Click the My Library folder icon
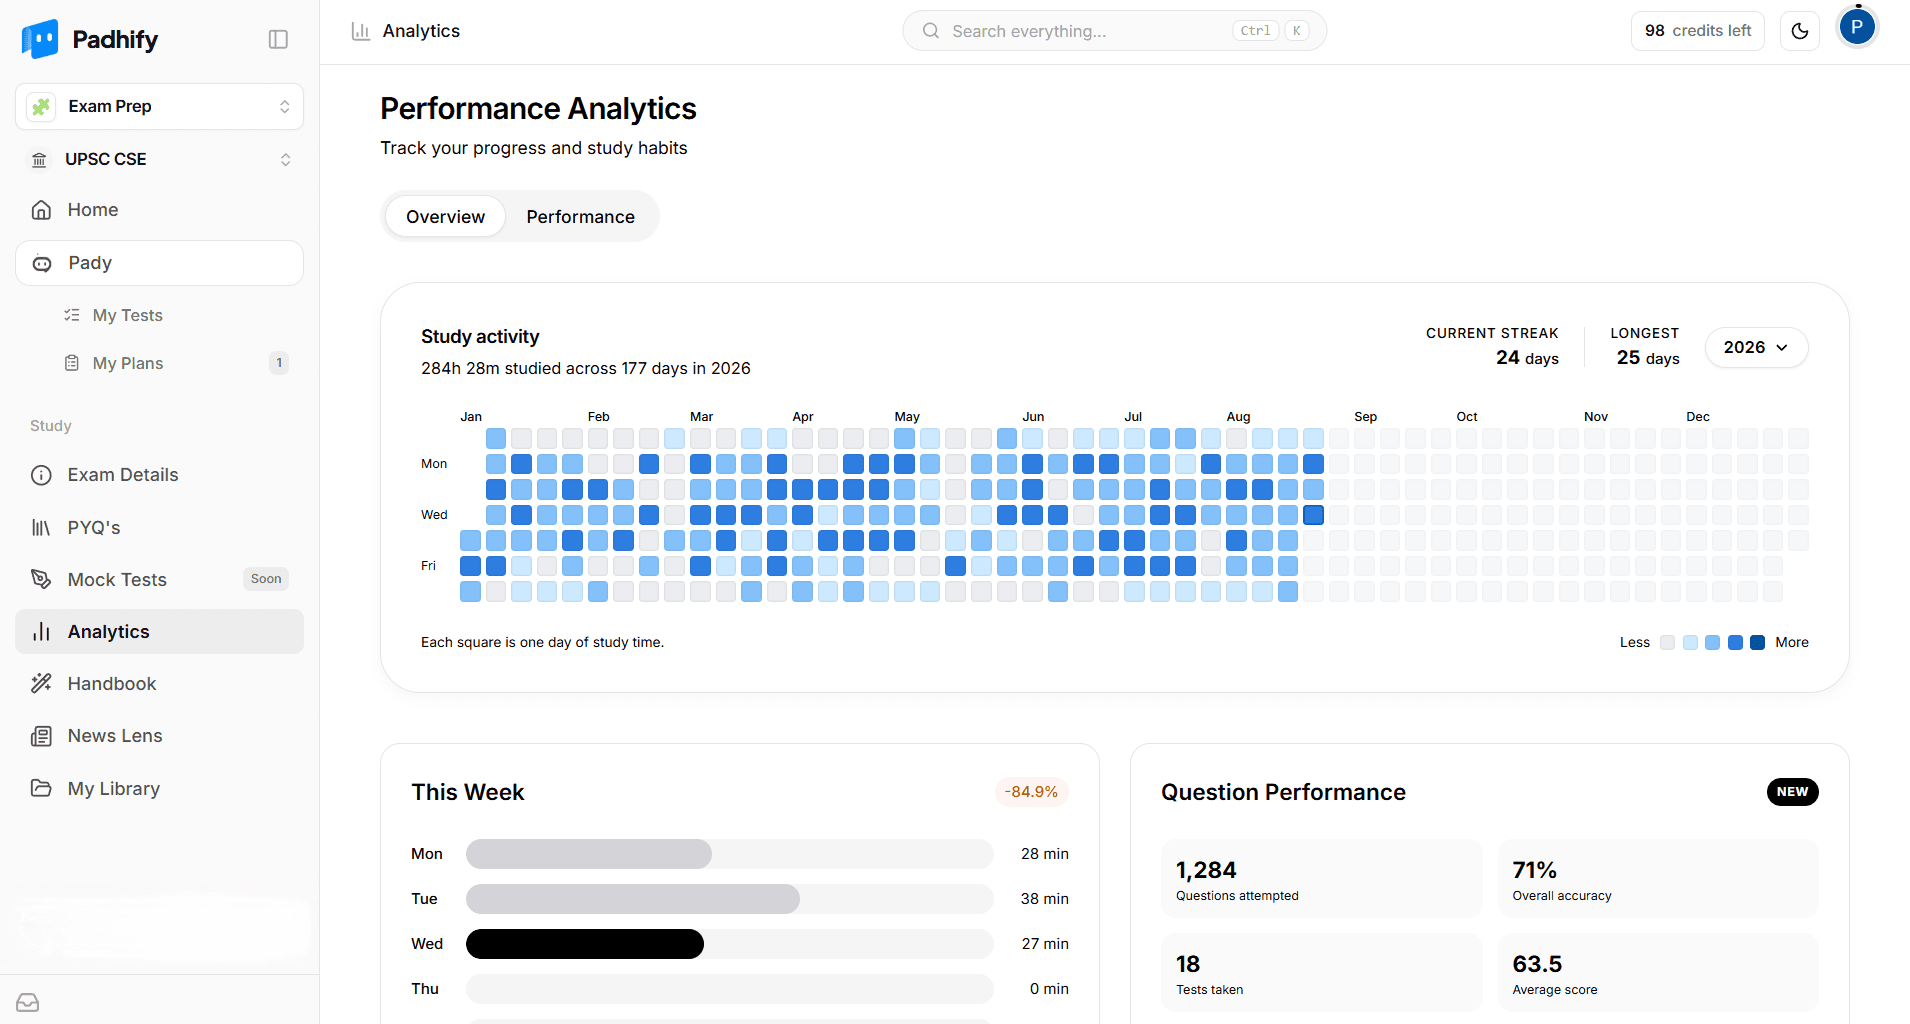This screenshot has width=1910, height=1024. tap(41, 788)
